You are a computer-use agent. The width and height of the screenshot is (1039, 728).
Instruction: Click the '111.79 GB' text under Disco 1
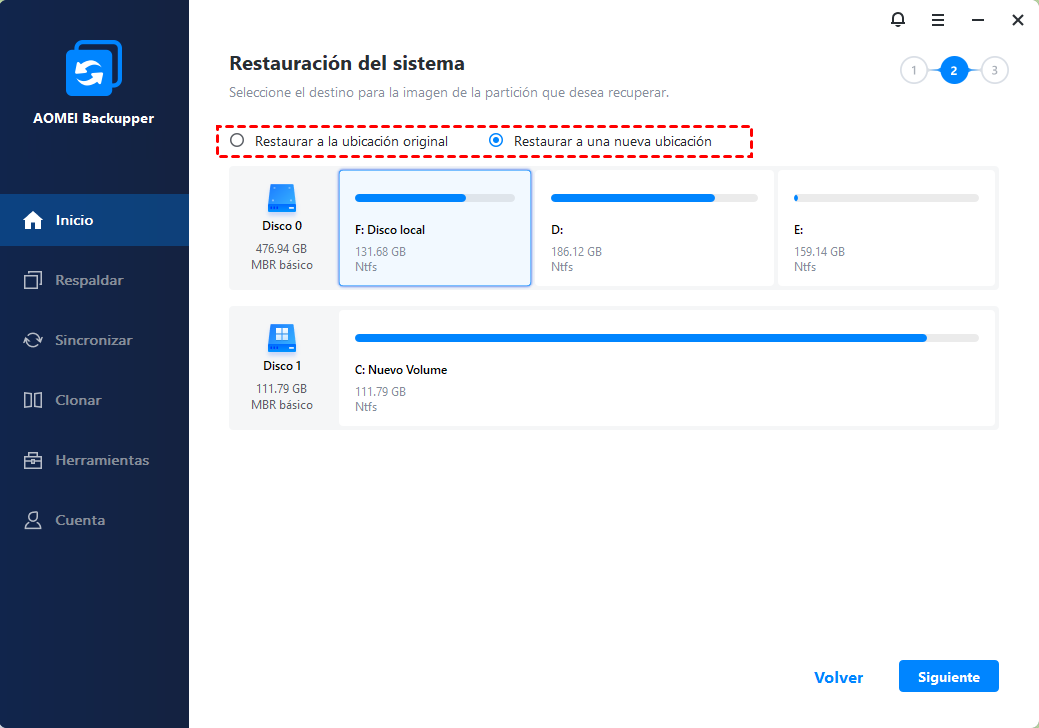click(x=282, y=388)
